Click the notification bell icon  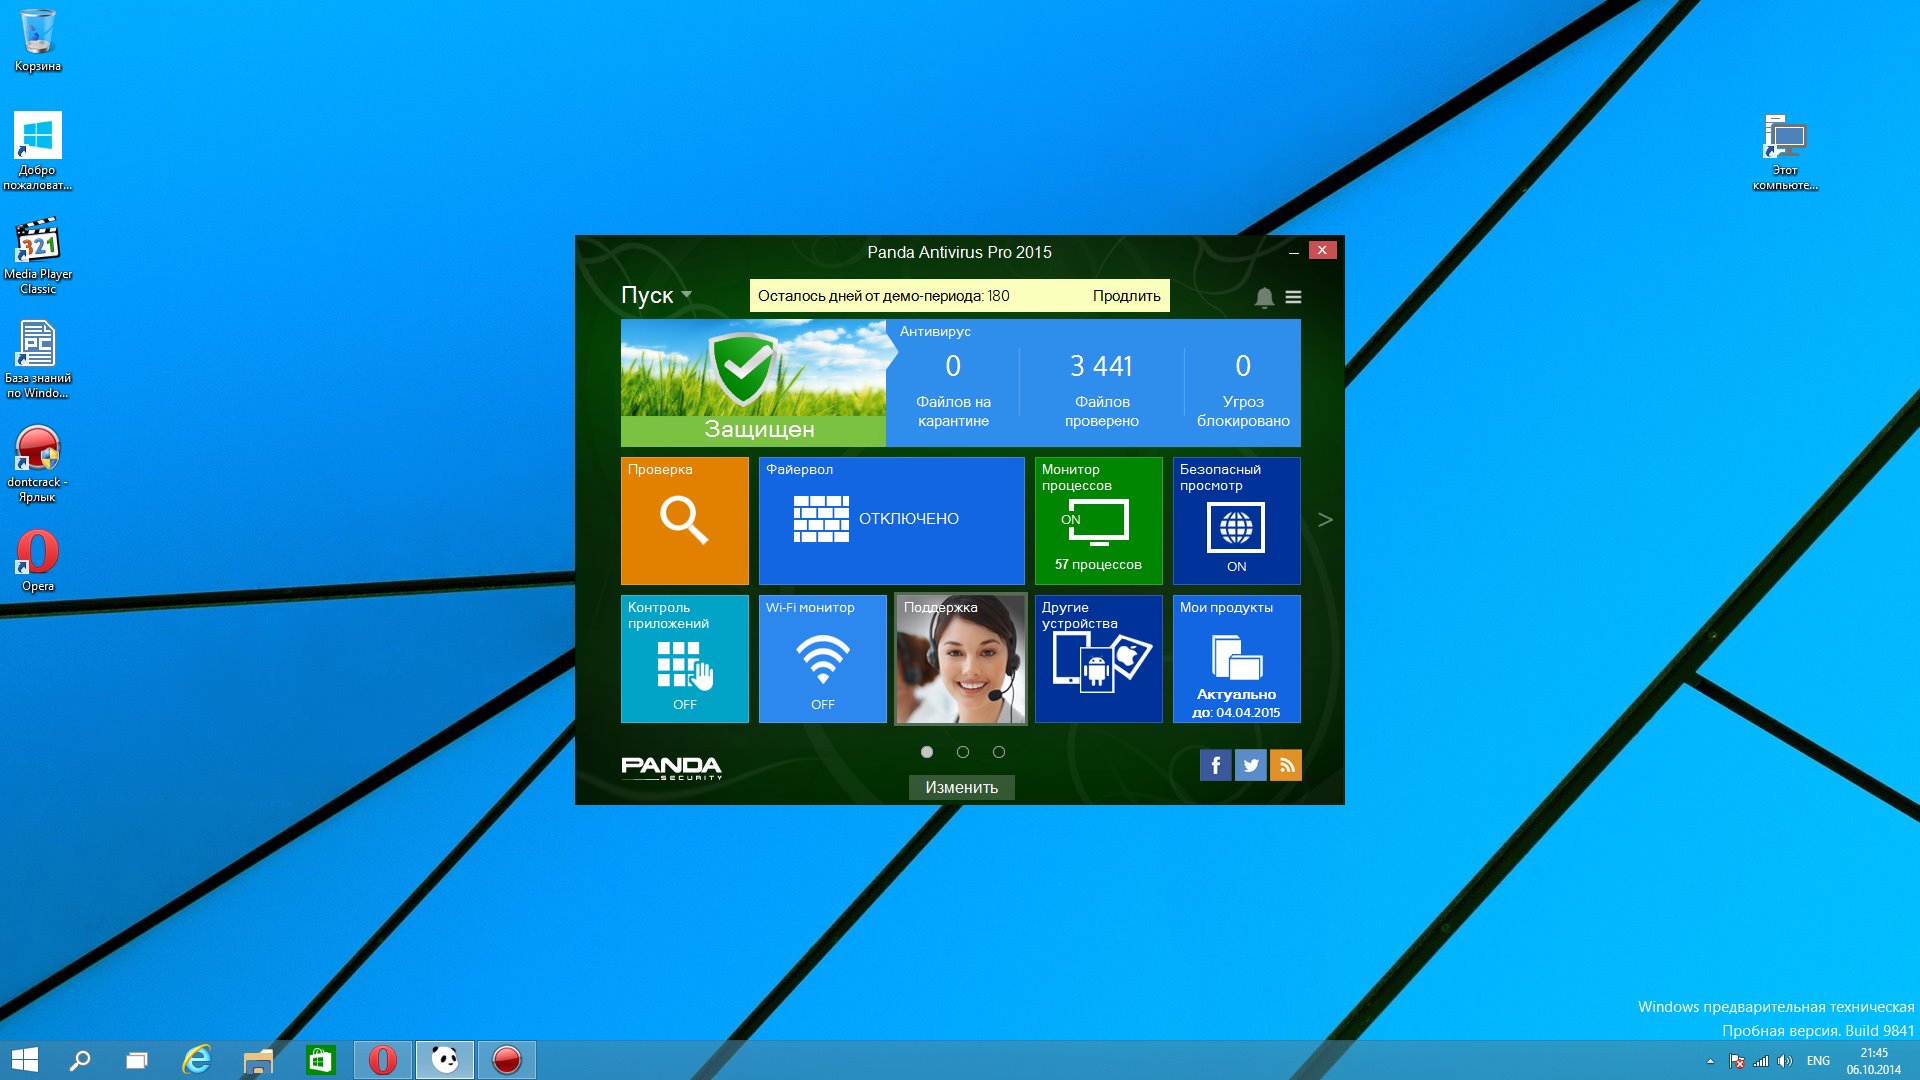click(1264, 297)
